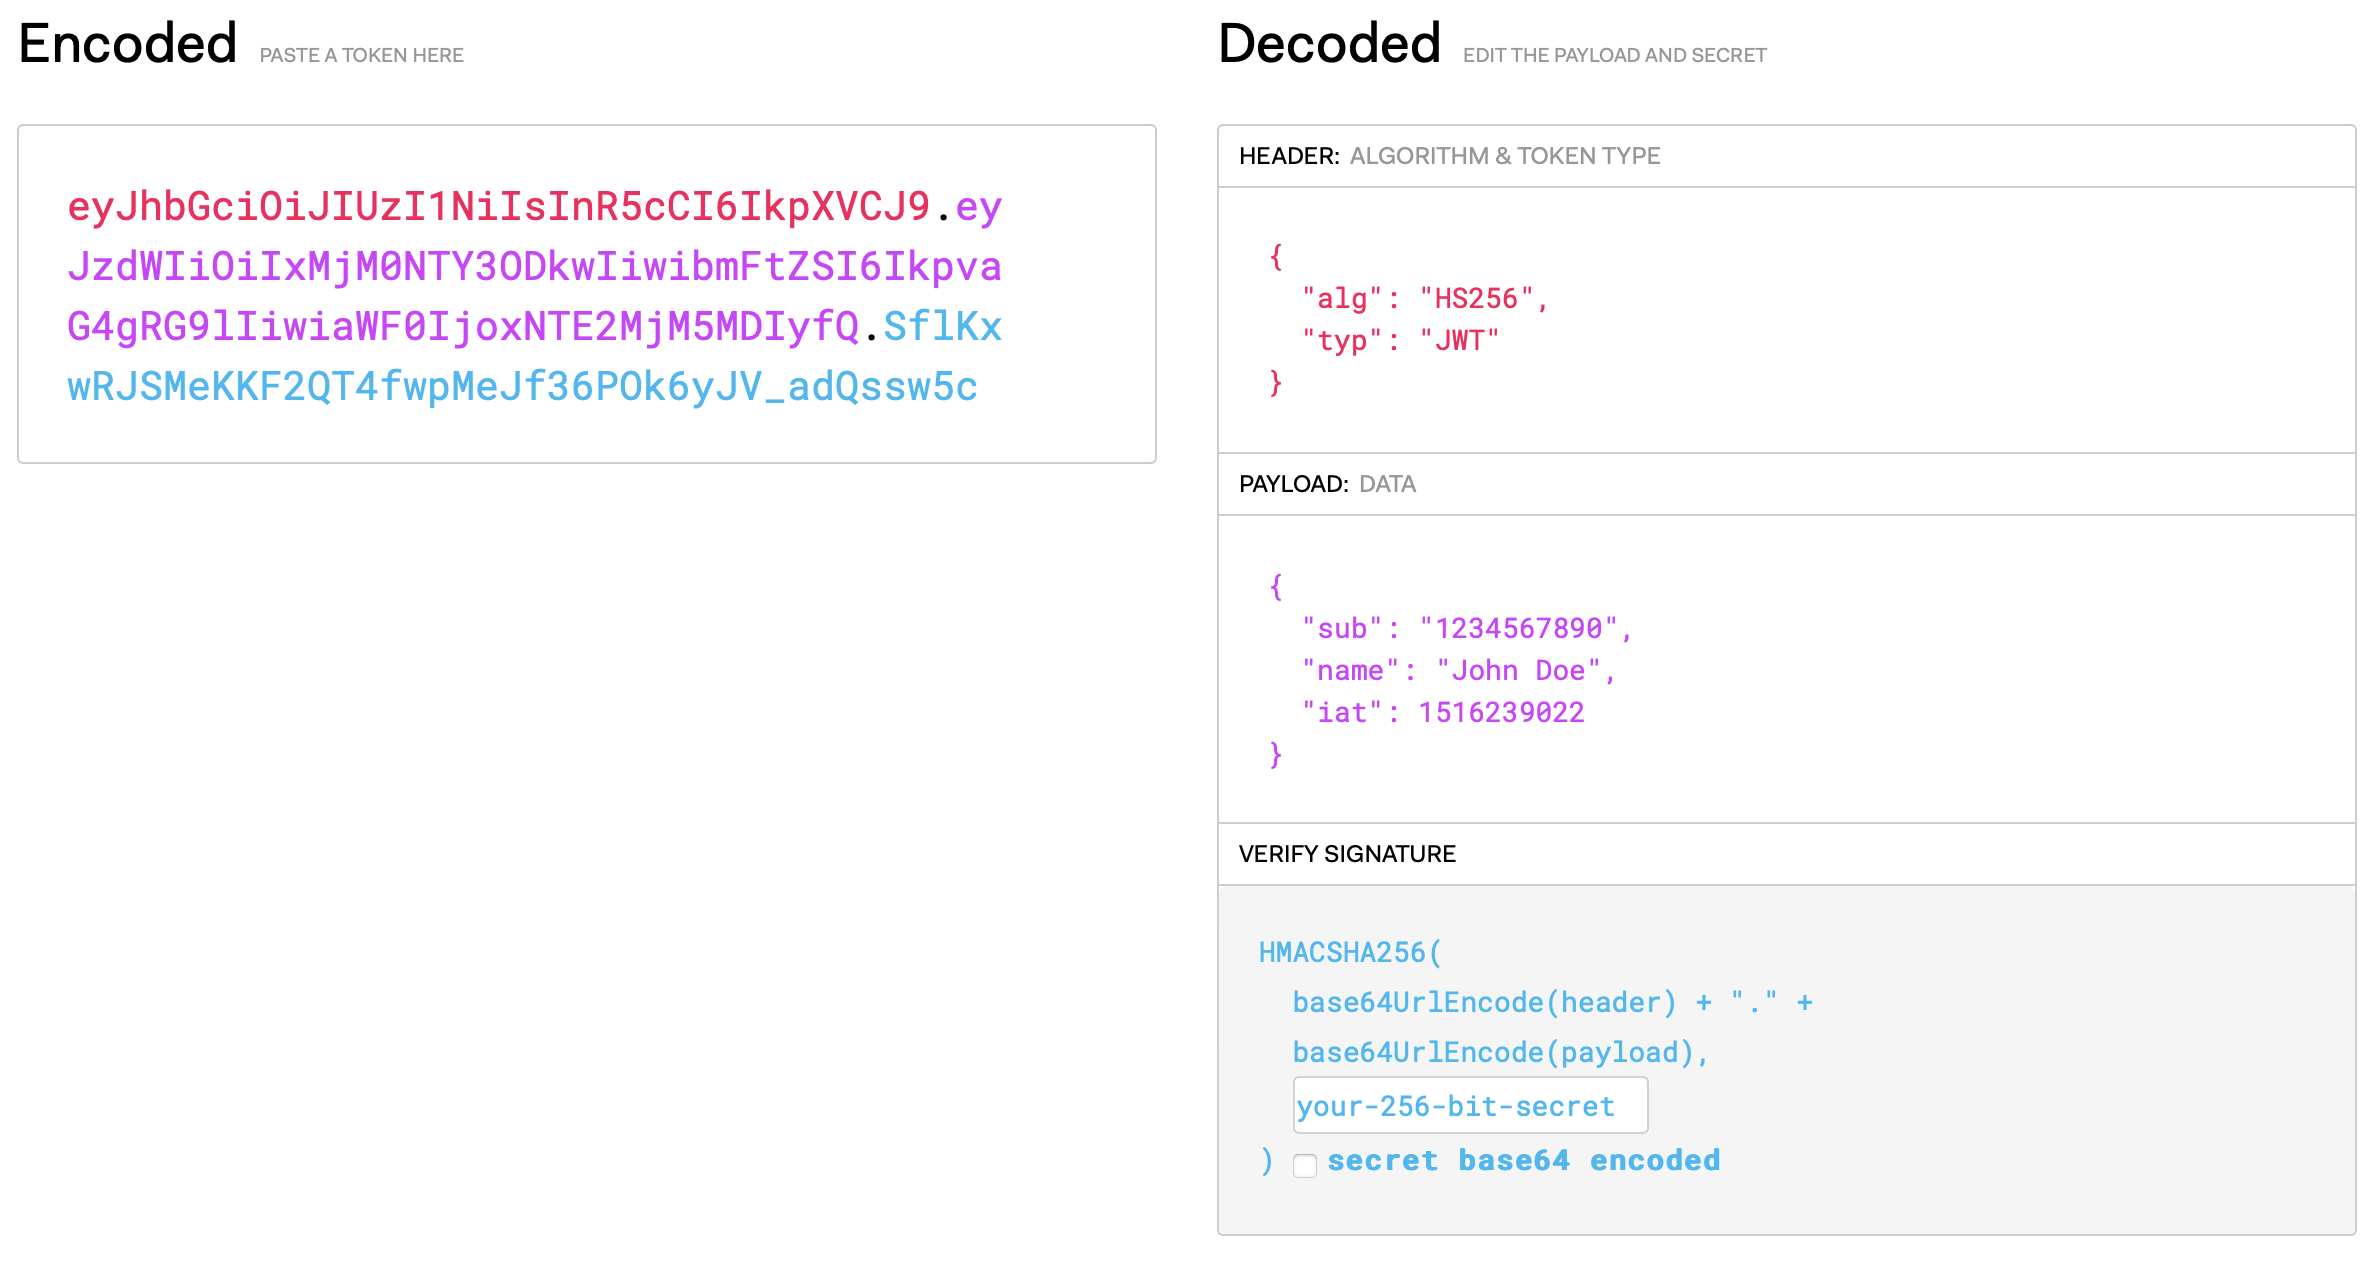Click the "typ": "JWT" header line
2376x1262 pixels.
pyautogui.click(x=1400, y=340)
